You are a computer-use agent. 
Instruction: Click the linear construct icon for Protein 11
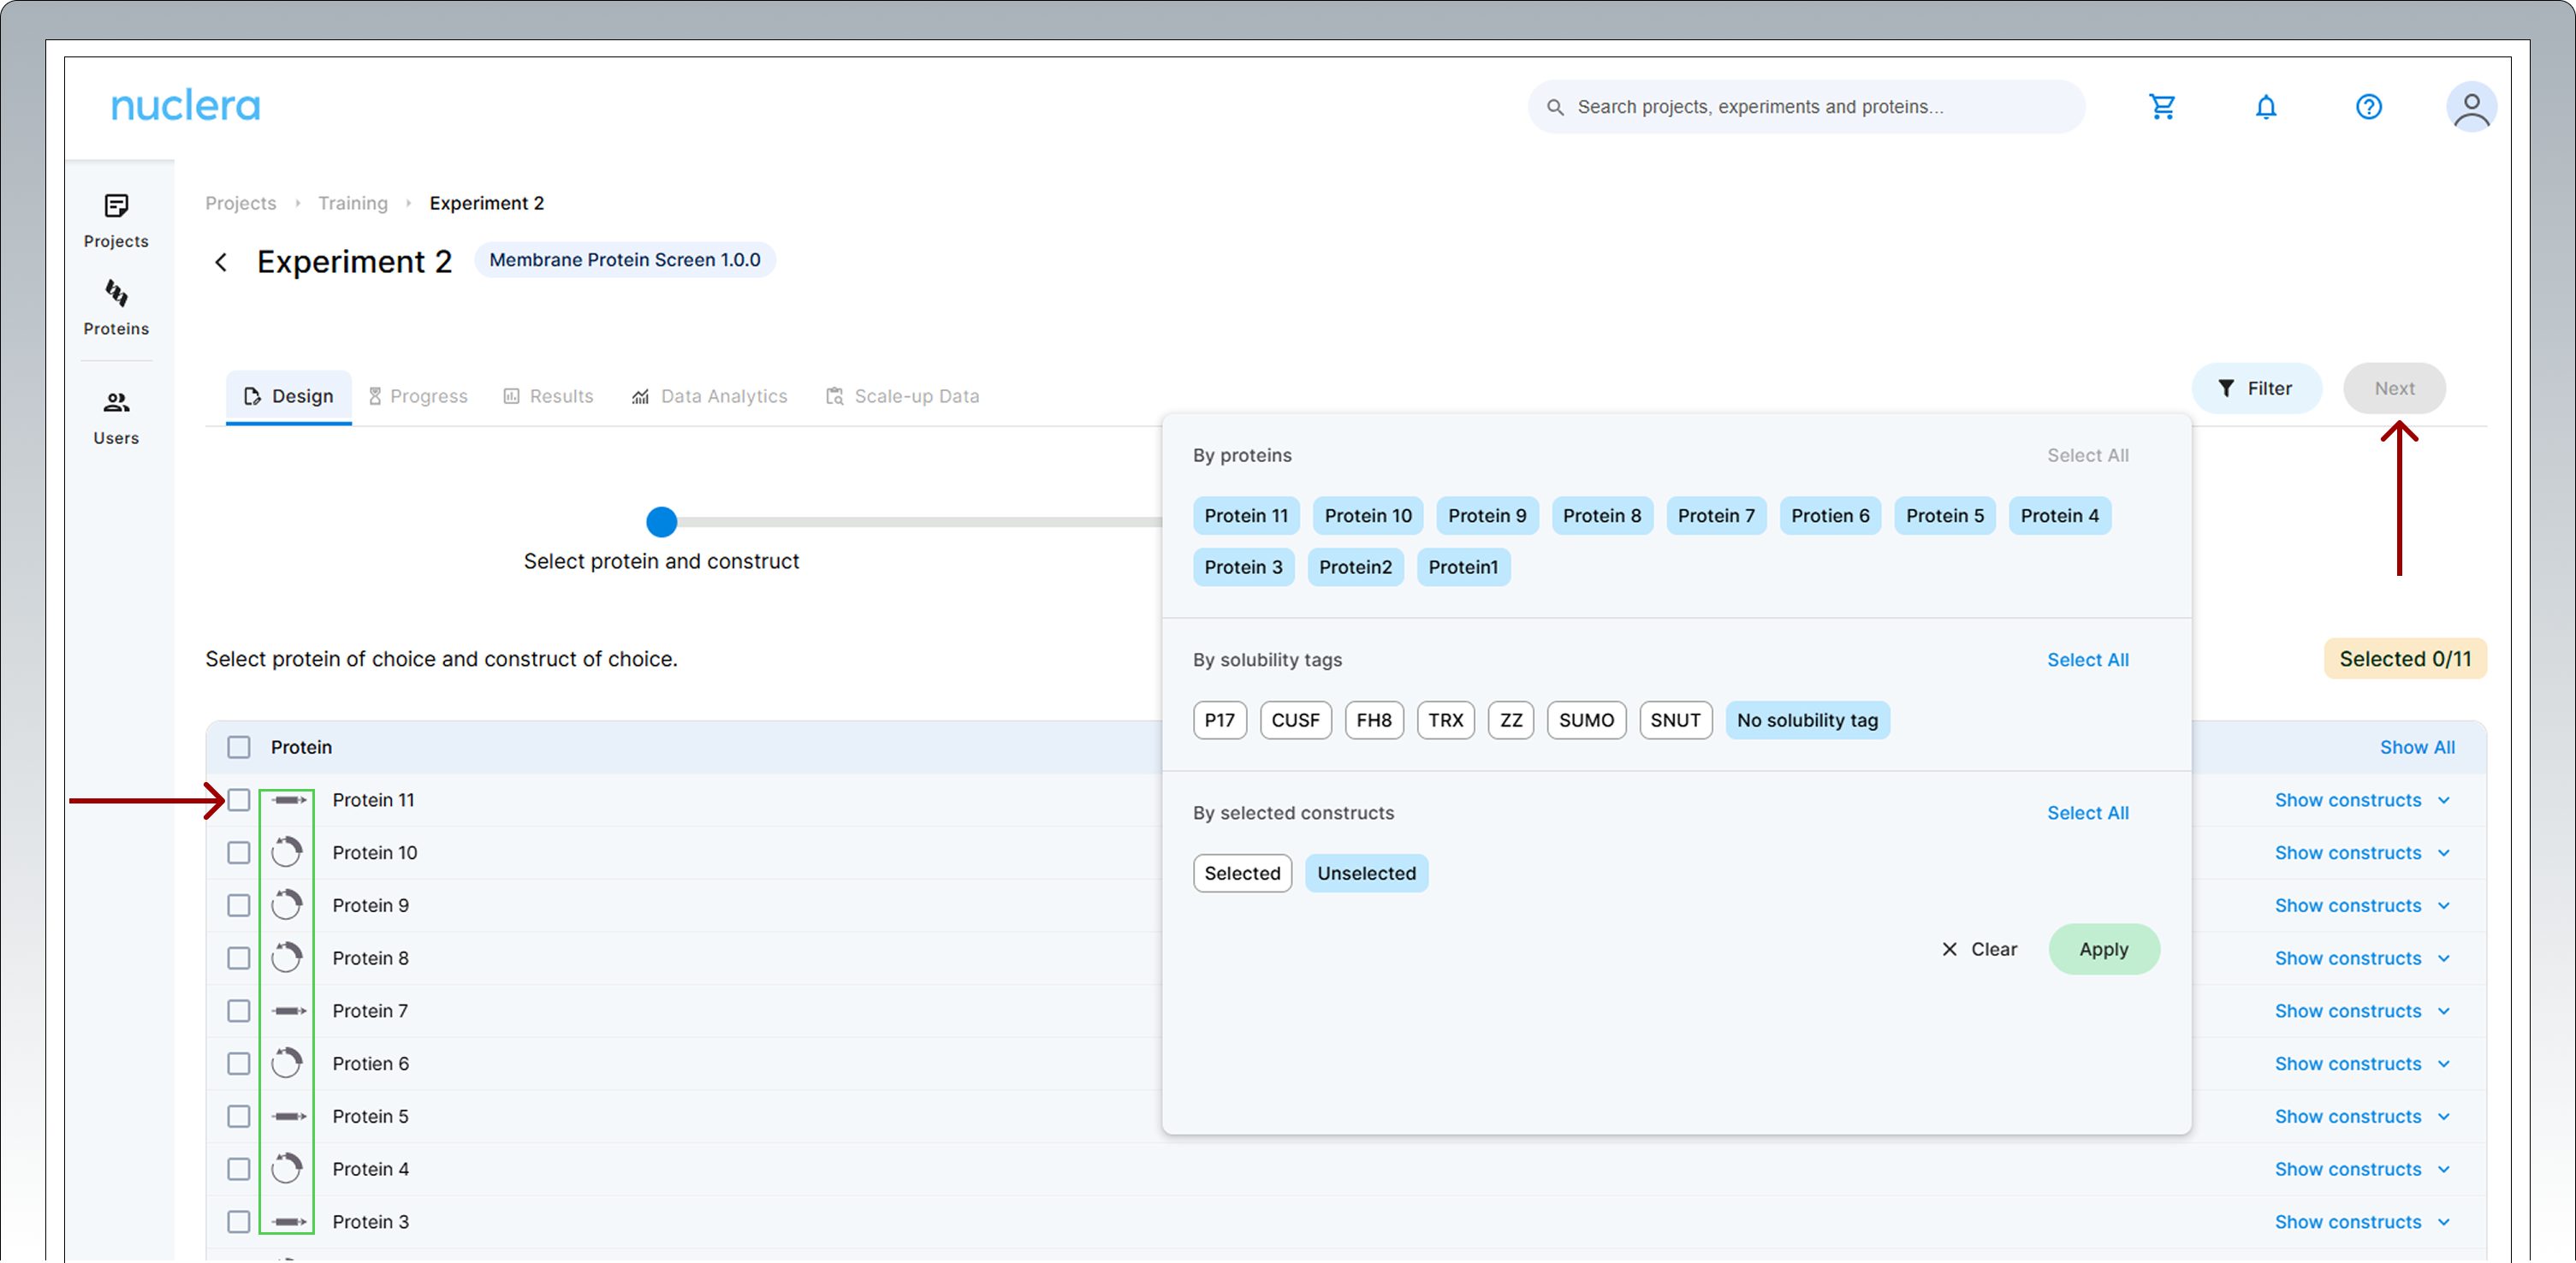tap(288, 800)
